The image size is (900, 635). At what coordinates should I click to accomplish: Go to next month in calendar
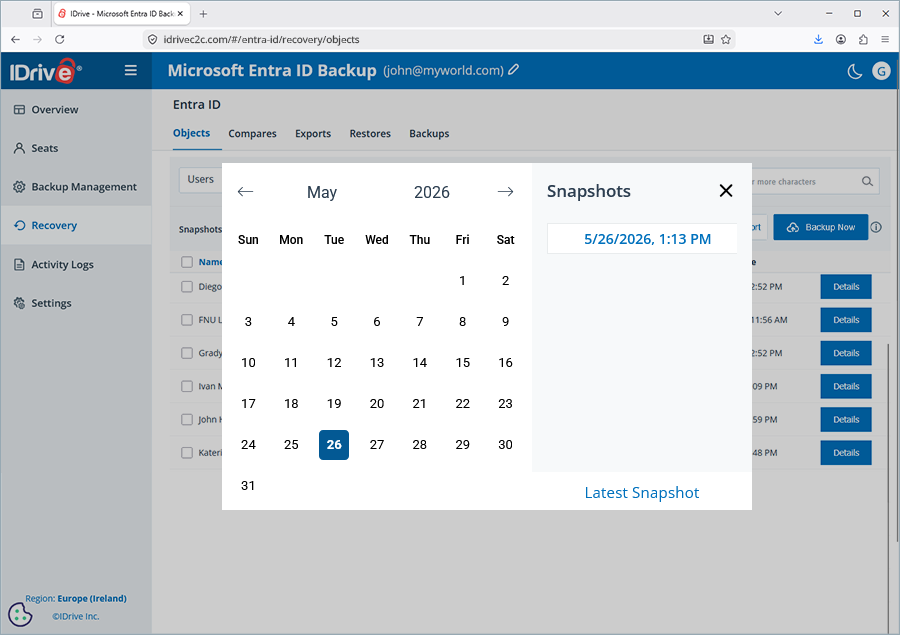point(505,192)
